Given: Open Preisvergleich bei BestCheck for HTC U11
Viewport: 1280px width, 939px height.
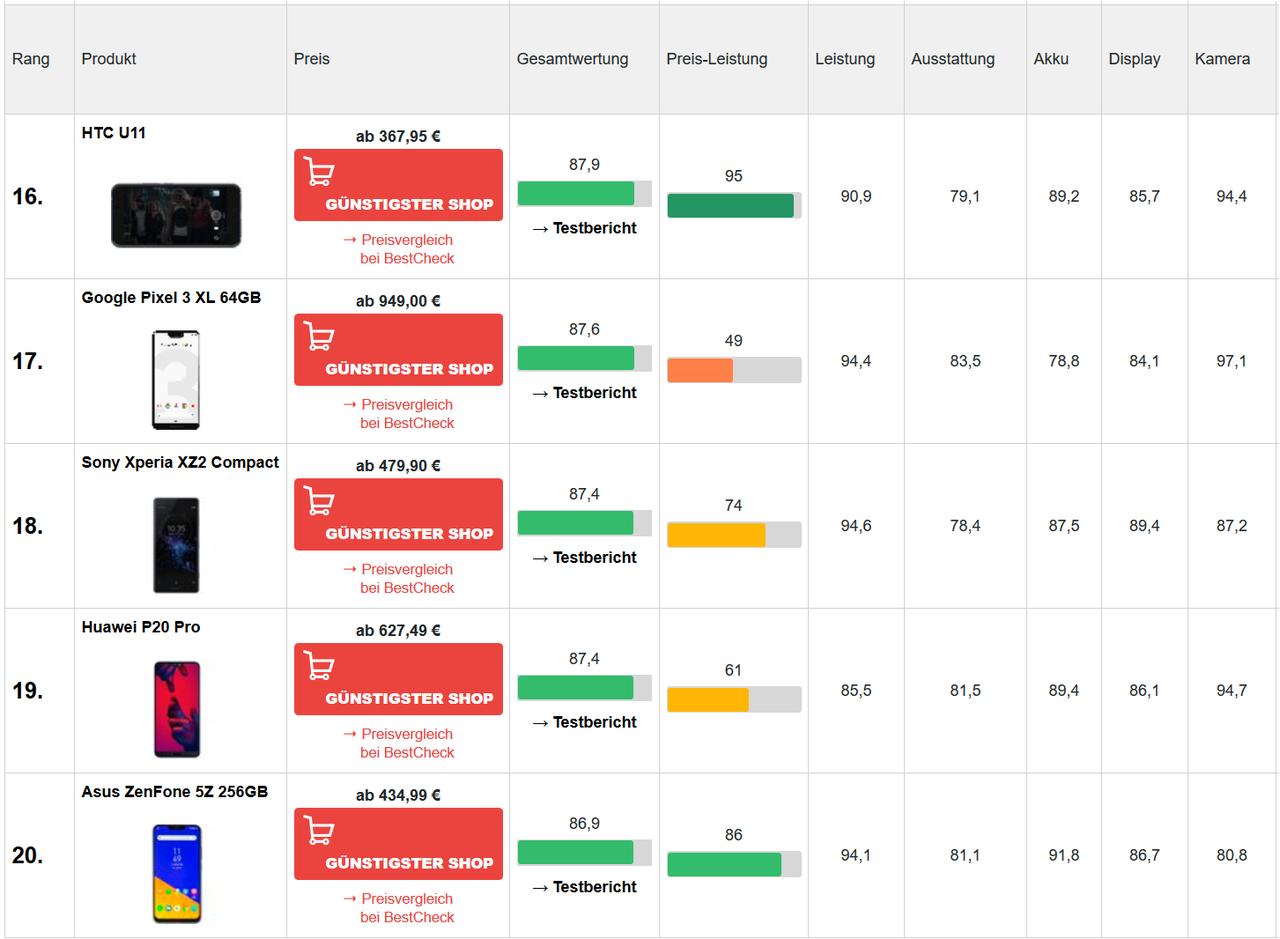Looking at the screenshot, I should click(x=398, y=249).
